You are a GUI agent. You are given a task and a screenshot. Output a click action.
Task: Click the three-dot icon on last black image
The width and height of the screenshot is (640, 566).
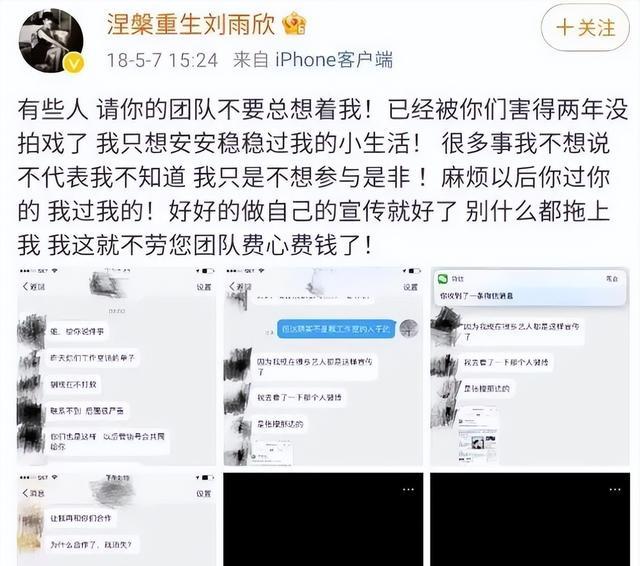[x=615, y=489]
